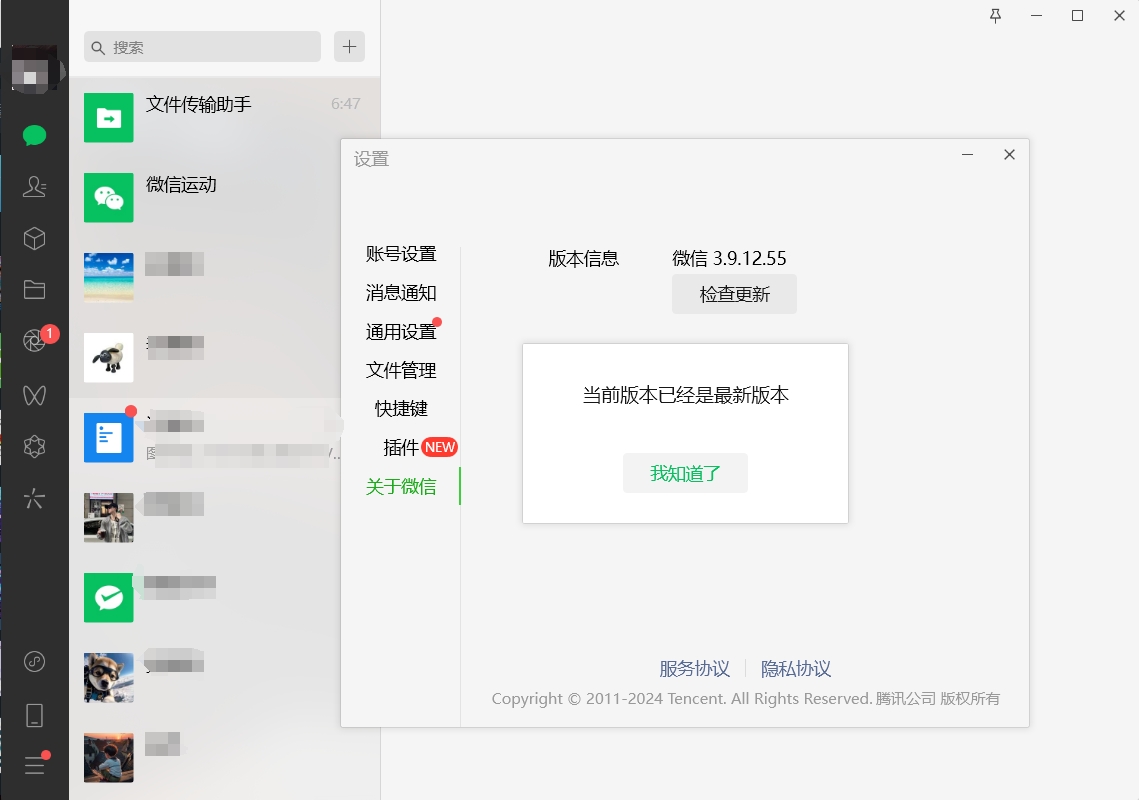Open the 隐私协议 link

pyautogui.click(x=796, y=668)
